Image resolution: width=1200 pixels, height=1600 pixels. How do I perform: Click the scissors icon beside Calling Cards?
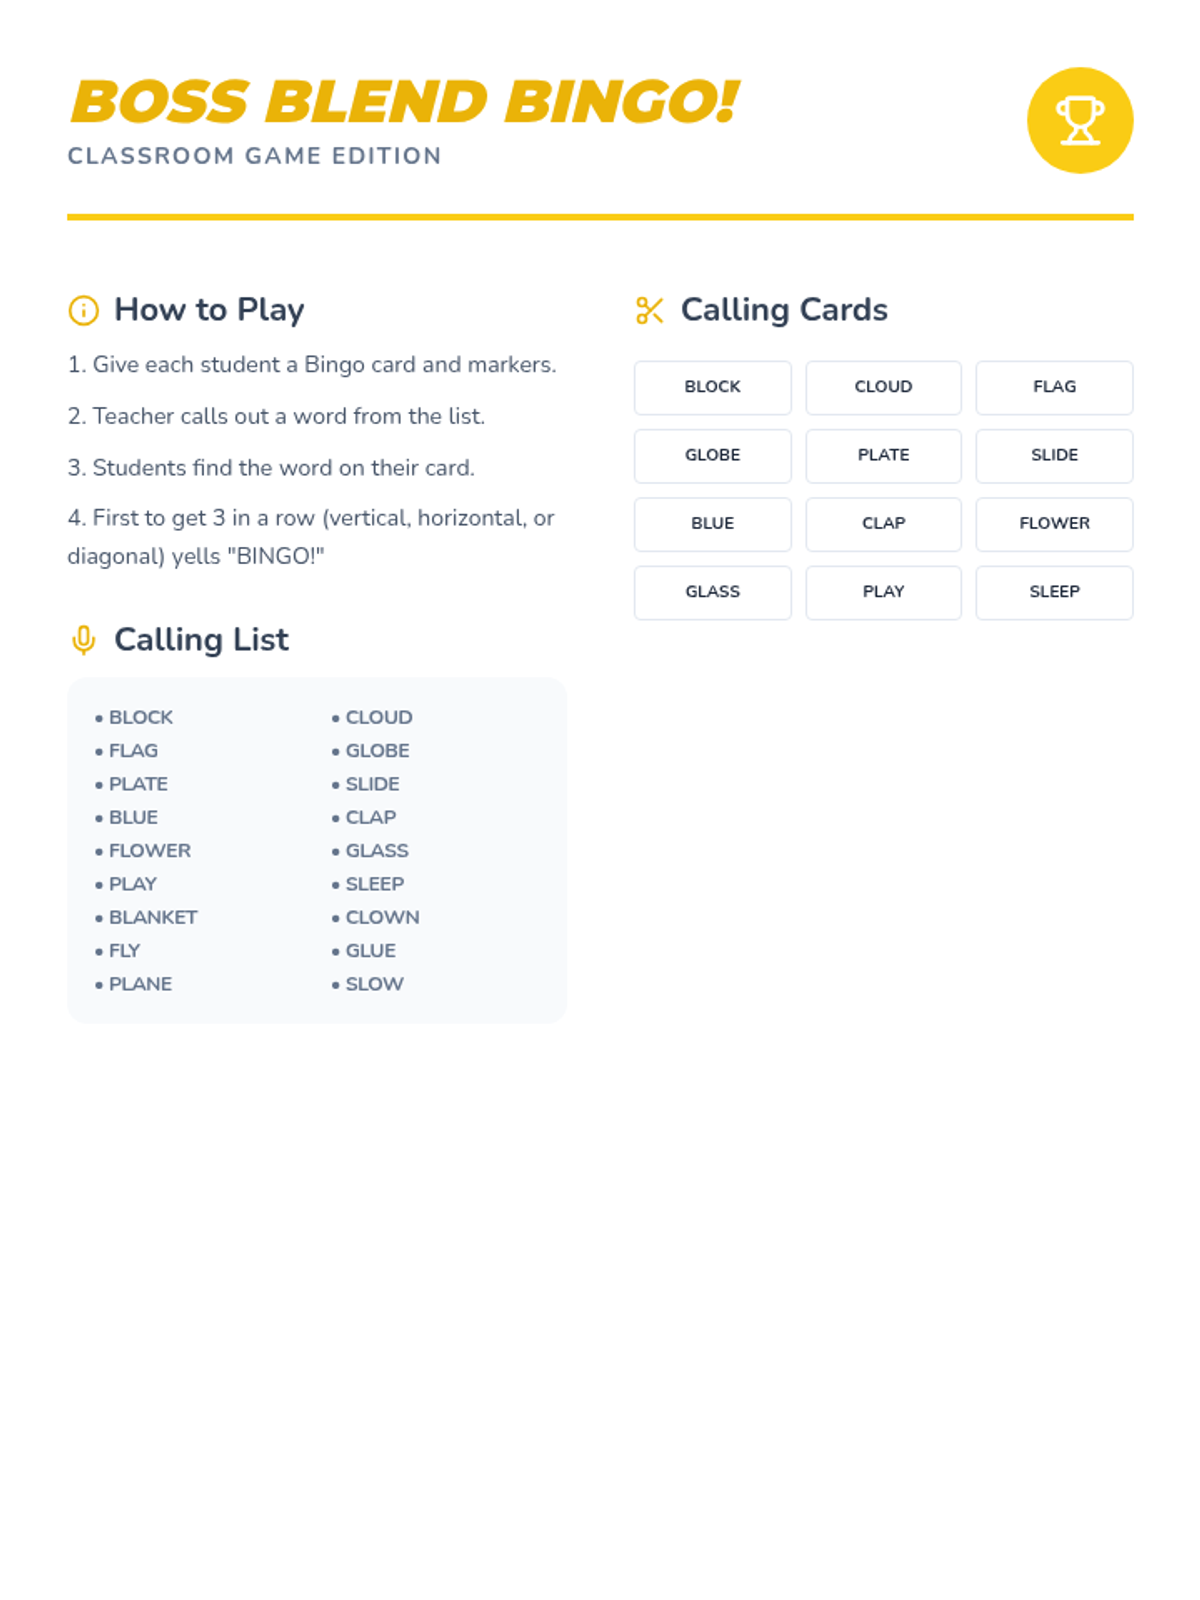(650, 310)
